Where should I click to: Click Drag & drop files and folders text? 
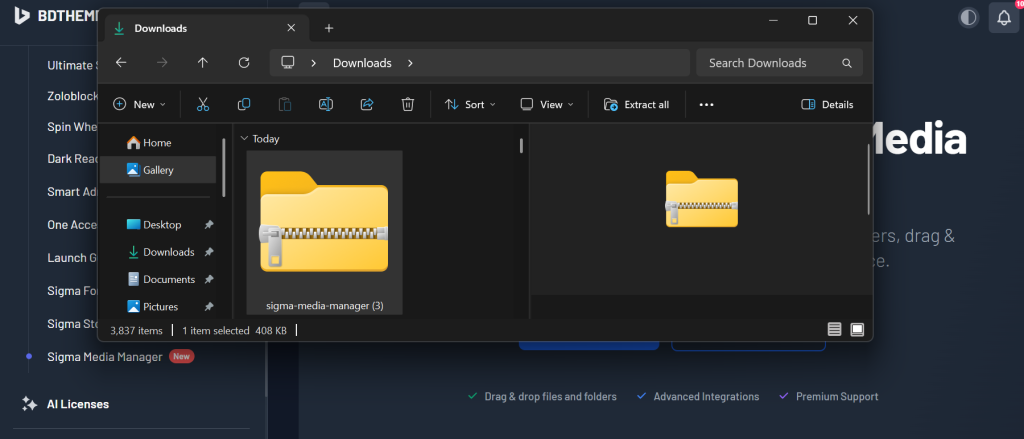tap(550, 397)
